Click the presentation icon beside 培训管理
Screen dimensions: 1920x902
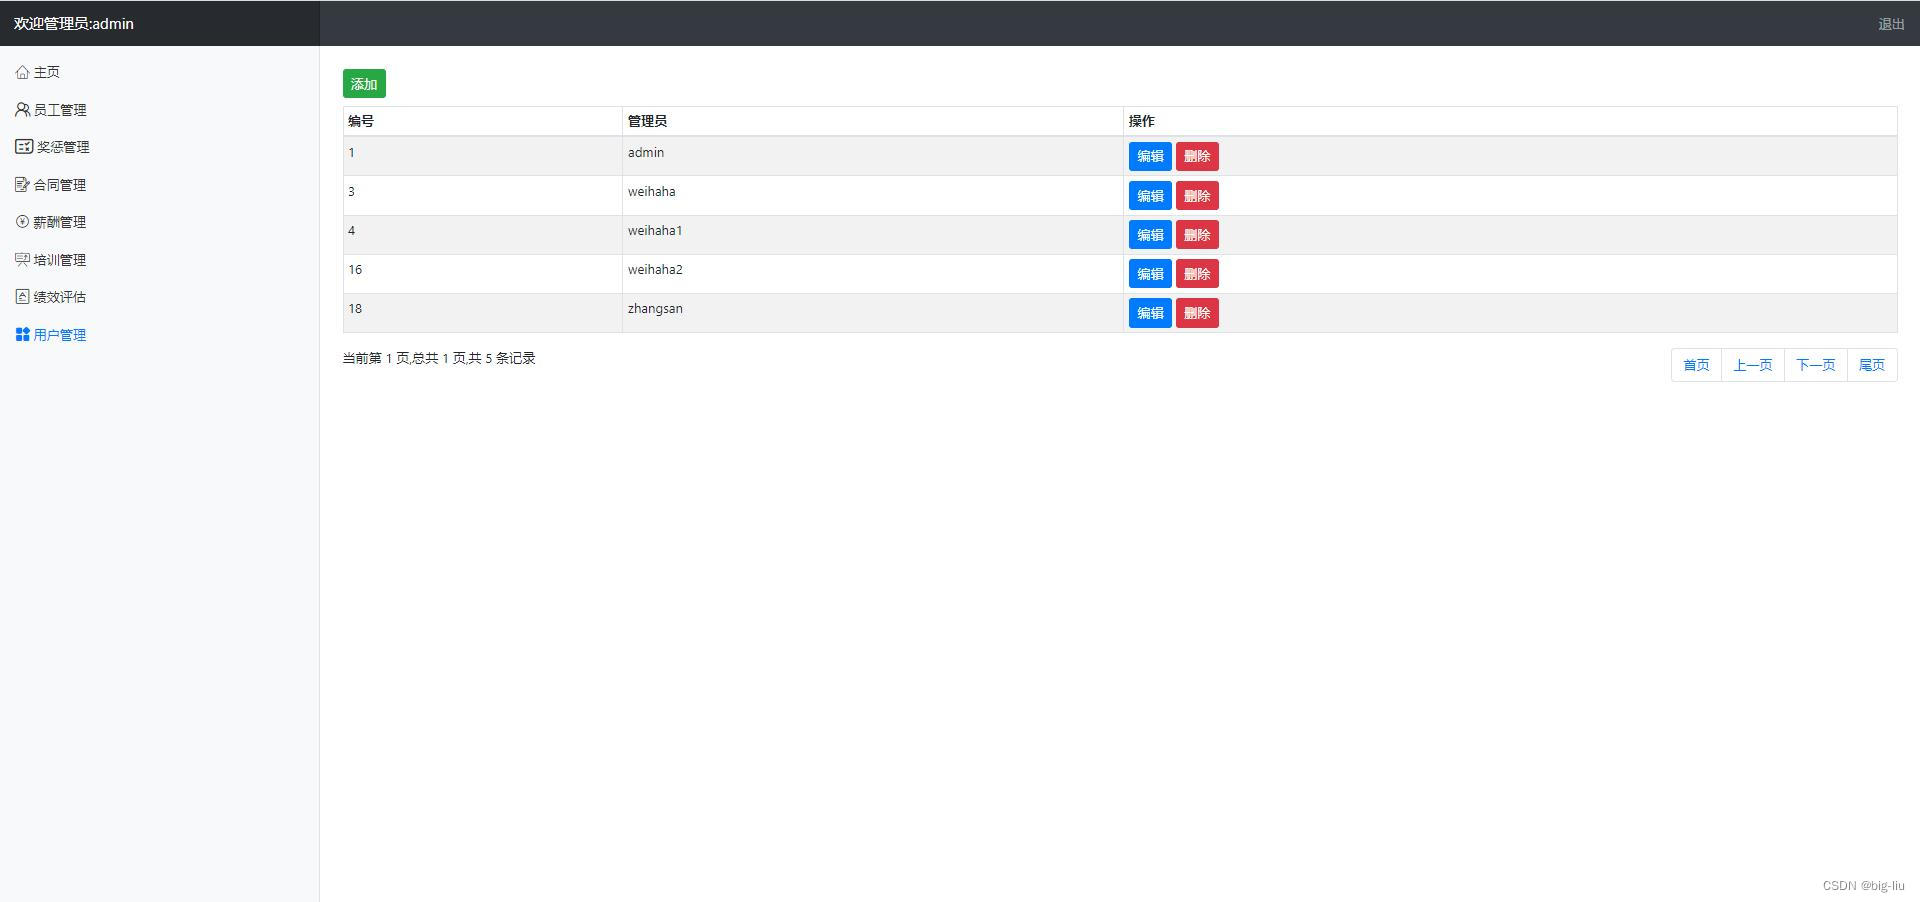pyautogui.click(x=22, y=259)
